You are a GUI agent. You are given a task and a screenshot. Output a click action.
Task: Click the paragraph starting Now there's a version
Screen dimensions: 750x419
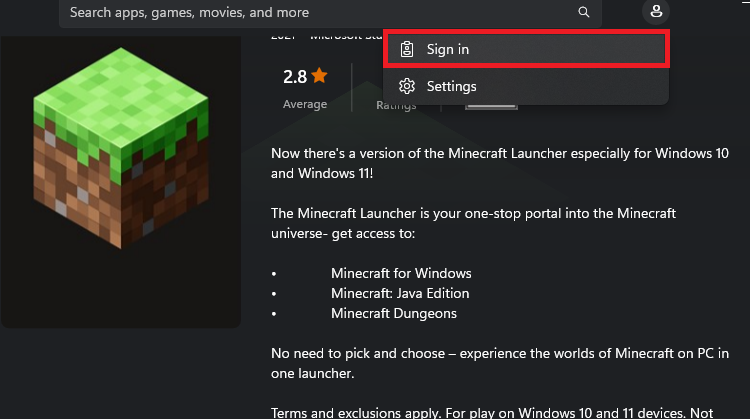(x=500, y=162)
